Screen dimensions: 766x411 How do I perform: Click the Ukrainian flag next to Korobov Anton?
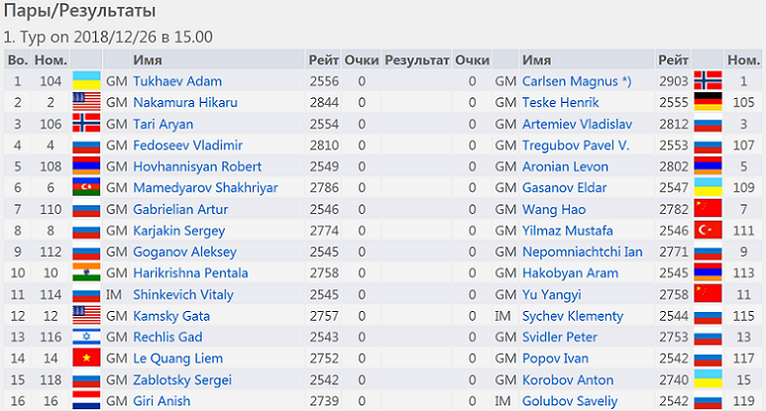tap(707, 379)
